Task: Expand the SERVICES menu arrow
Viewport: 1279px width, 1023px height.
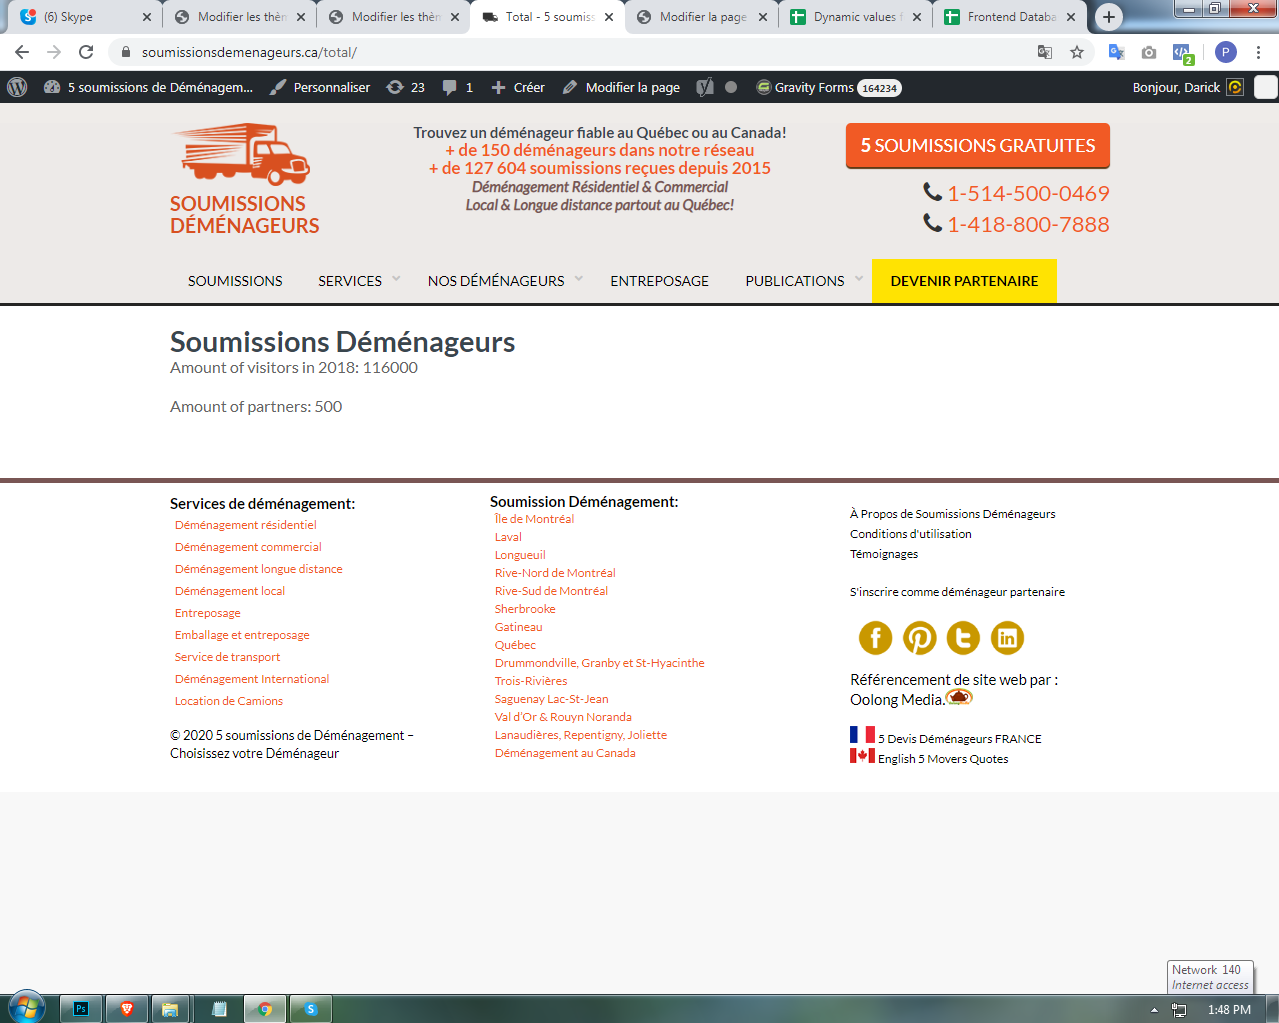Action: pos(396,279)
